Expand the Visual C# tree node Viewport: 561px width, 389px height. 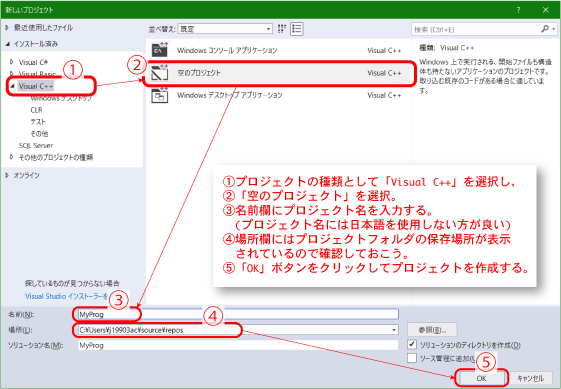(11, 62)
